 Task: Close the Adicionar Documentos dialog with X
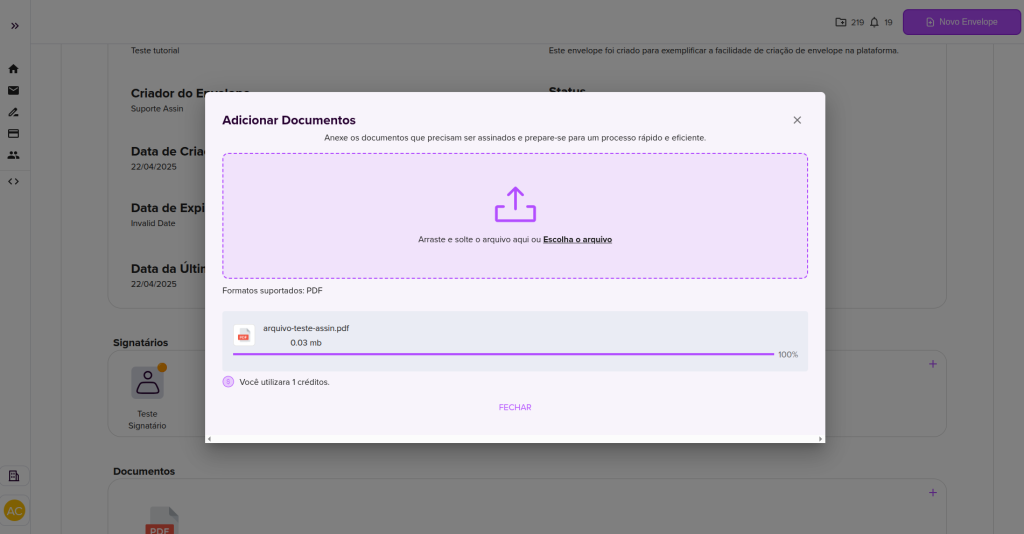click(x=797, y=120)
